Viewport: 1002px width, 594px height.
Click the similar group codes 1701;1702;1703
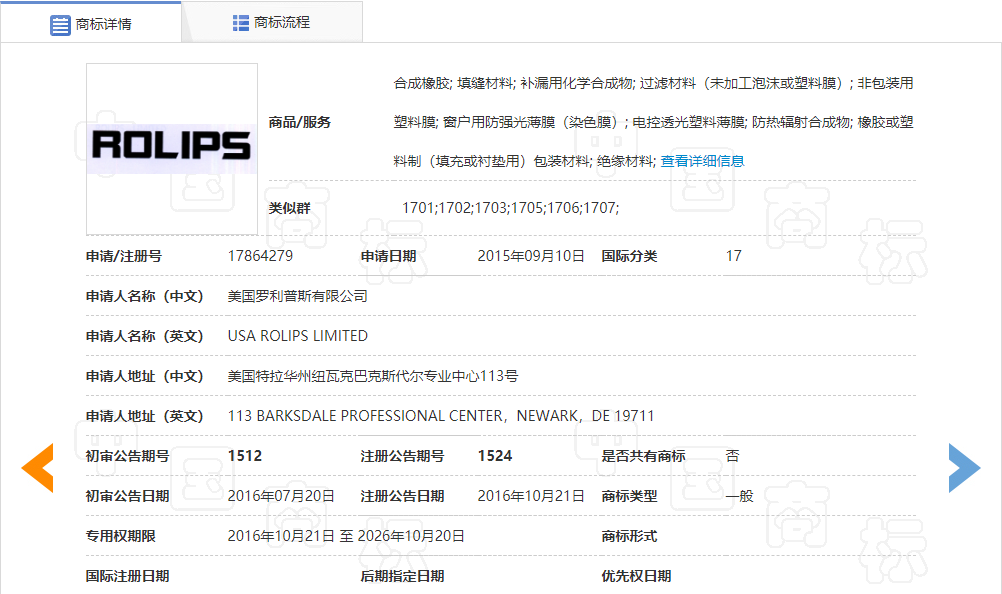tap(510, 208)
